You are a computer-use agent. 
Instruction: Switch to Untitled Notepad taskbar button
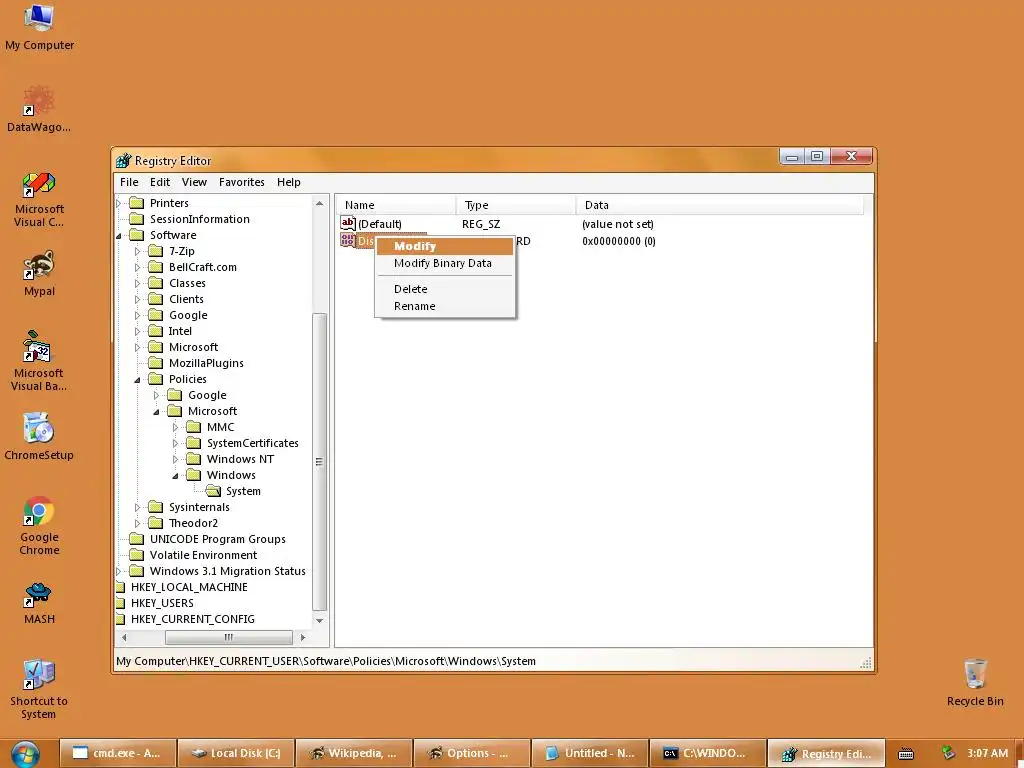point(590,754)
